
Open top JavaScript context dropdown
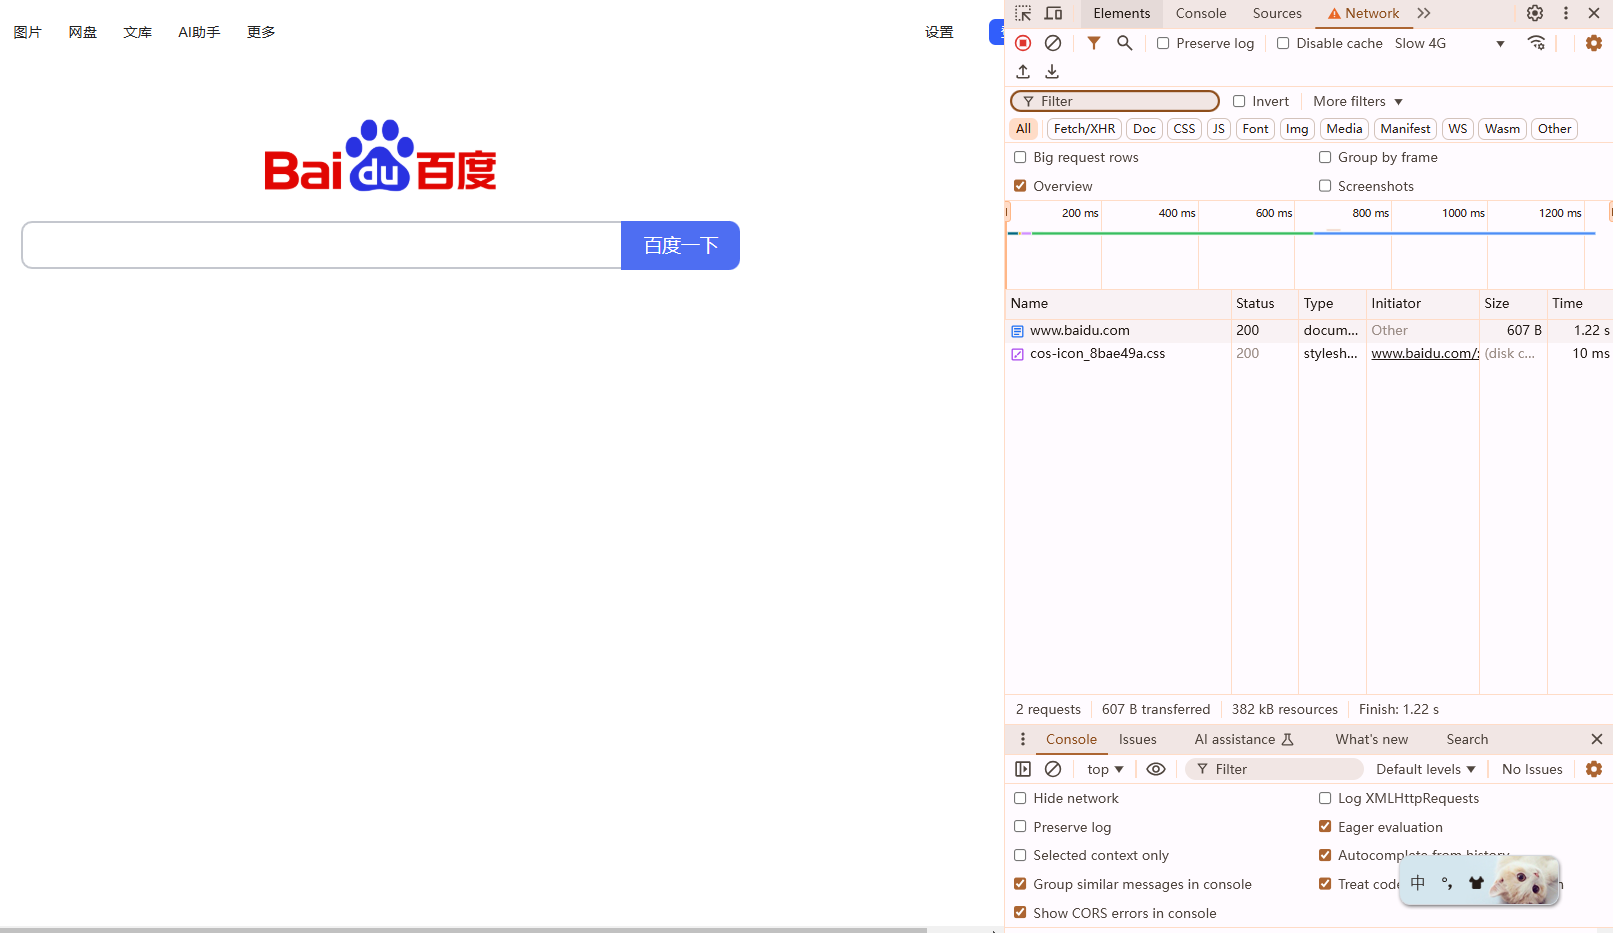pos(1105,769)
